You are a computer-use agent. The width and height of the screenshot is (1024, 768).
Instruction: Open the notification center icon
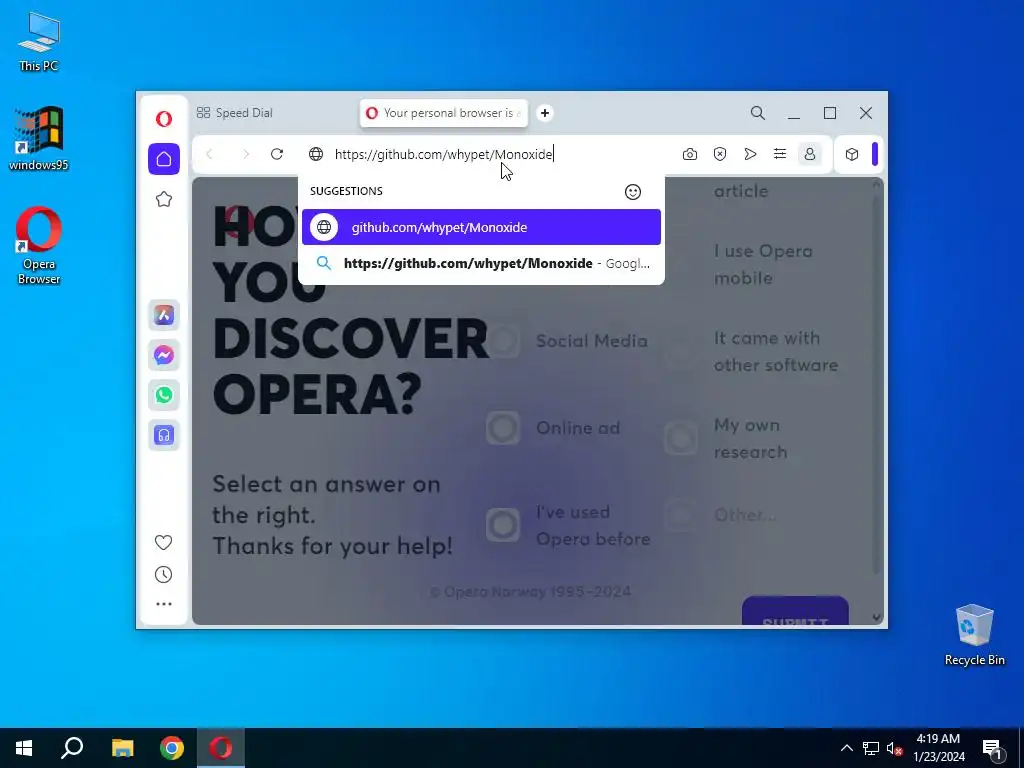point(991,748)
